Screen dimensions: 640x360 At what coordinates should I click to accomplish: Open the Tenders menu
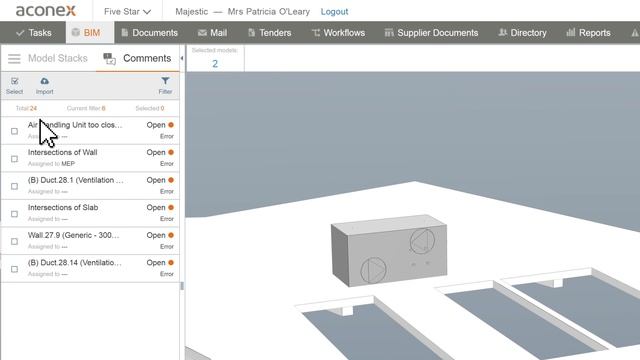pyautogui.click(x=269, y=33)
